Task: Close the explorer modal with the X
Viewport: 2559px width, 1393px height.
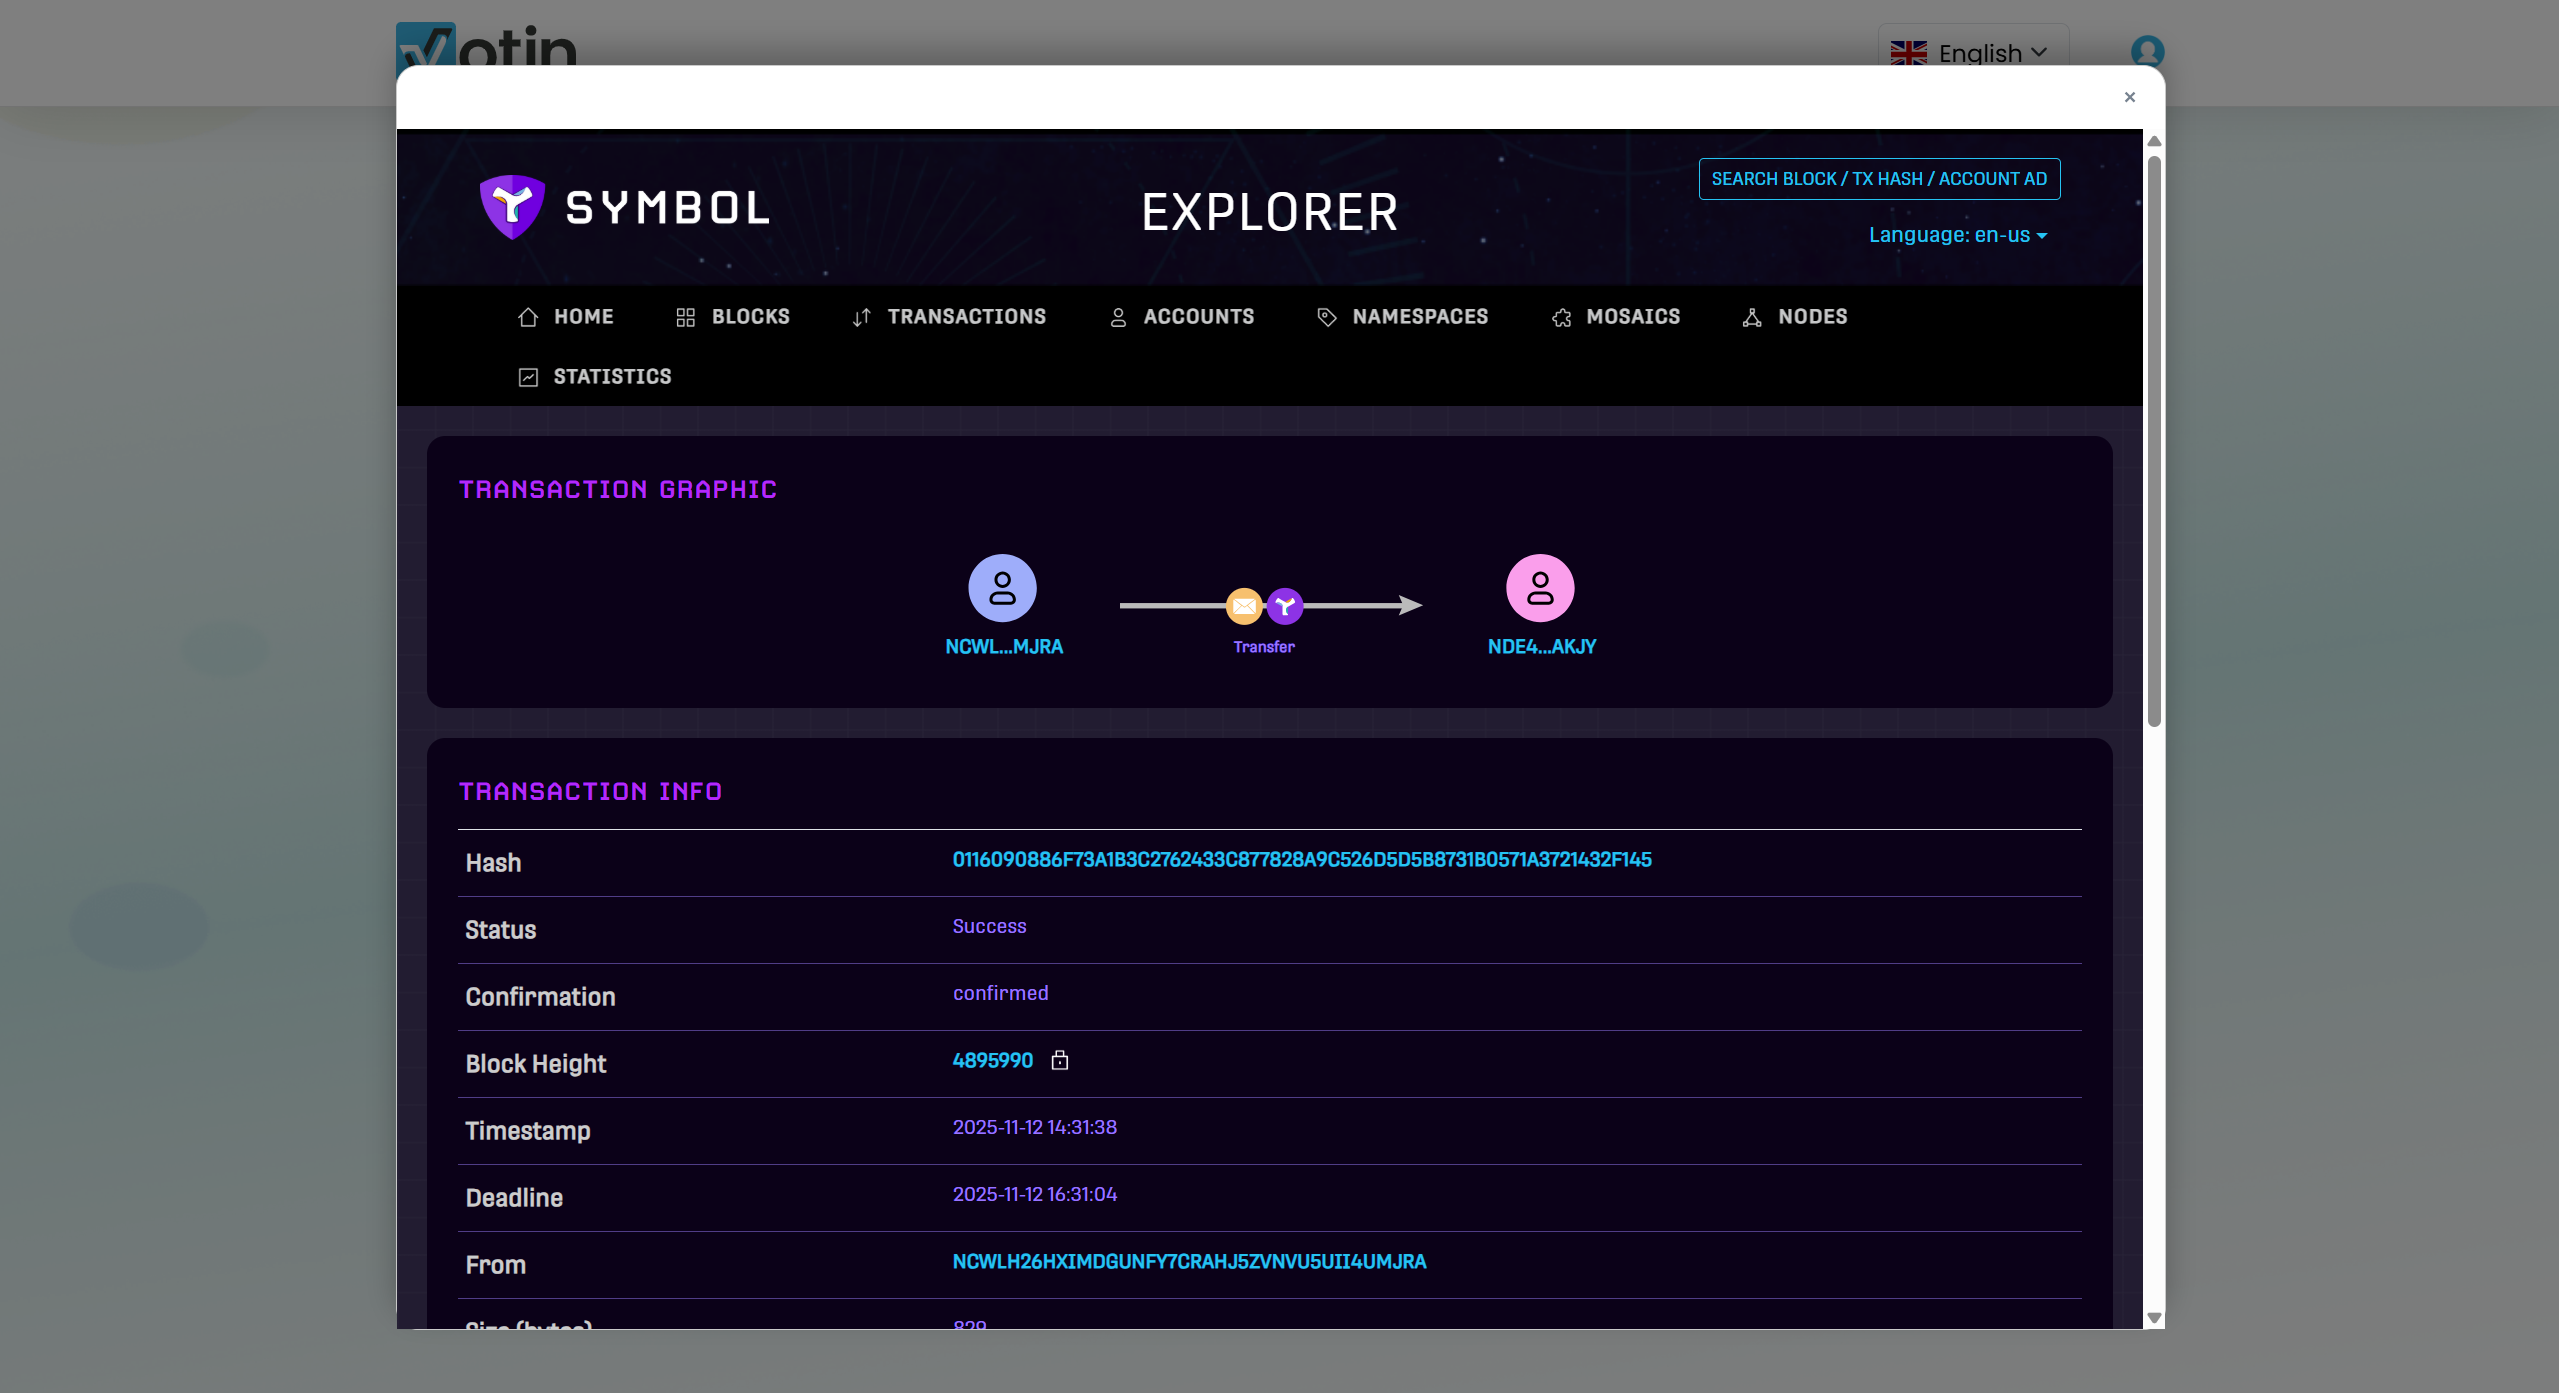Action: (2130, 97)
